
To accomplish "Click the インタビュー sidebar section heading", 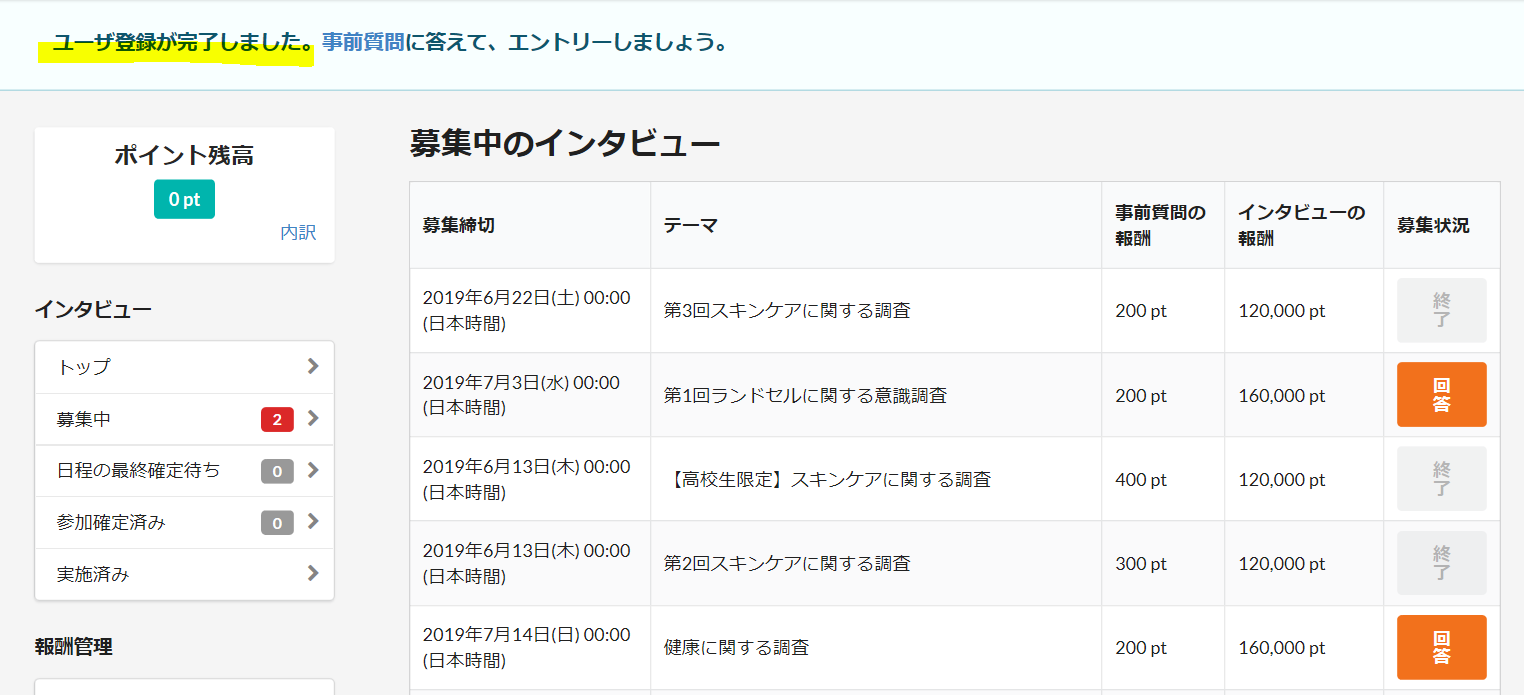I will (93, 309).
